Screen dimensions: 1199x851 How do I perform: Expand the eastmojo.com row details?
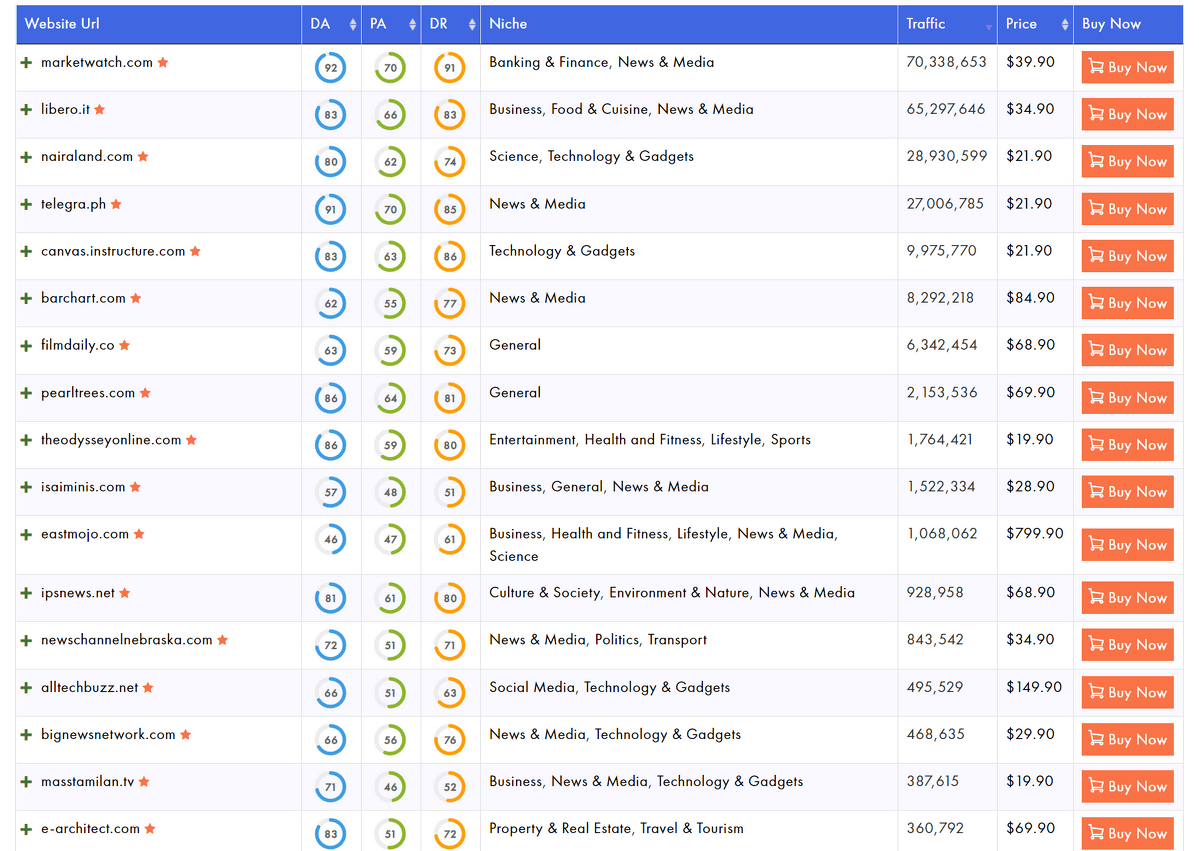pos(26,534)
